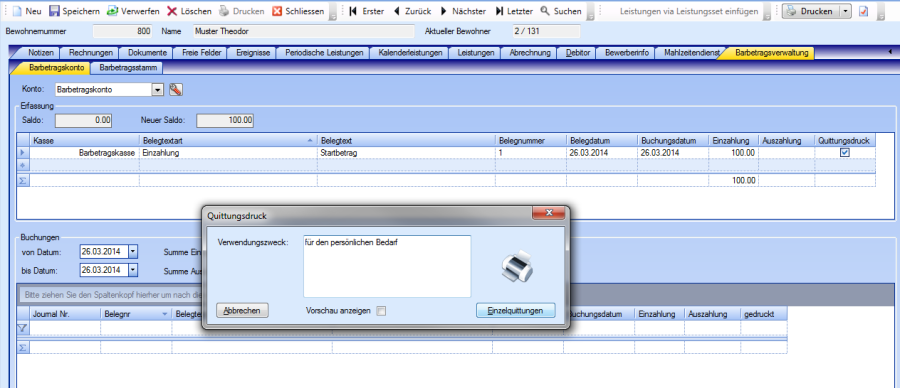Click the Barbetragskasse cell

pos(85,153)
